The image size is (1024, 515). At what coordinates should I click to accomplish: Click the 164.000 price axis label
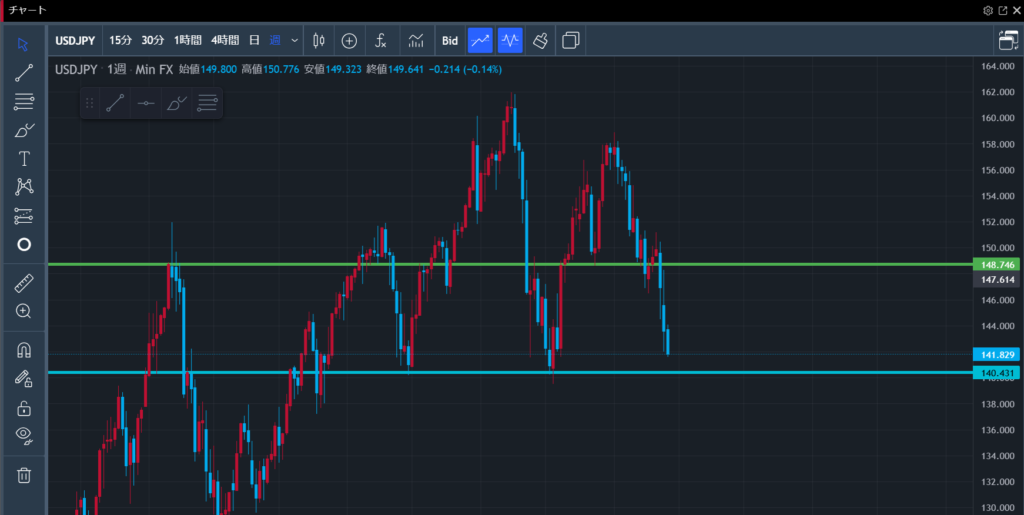click(x=997, y=67)
